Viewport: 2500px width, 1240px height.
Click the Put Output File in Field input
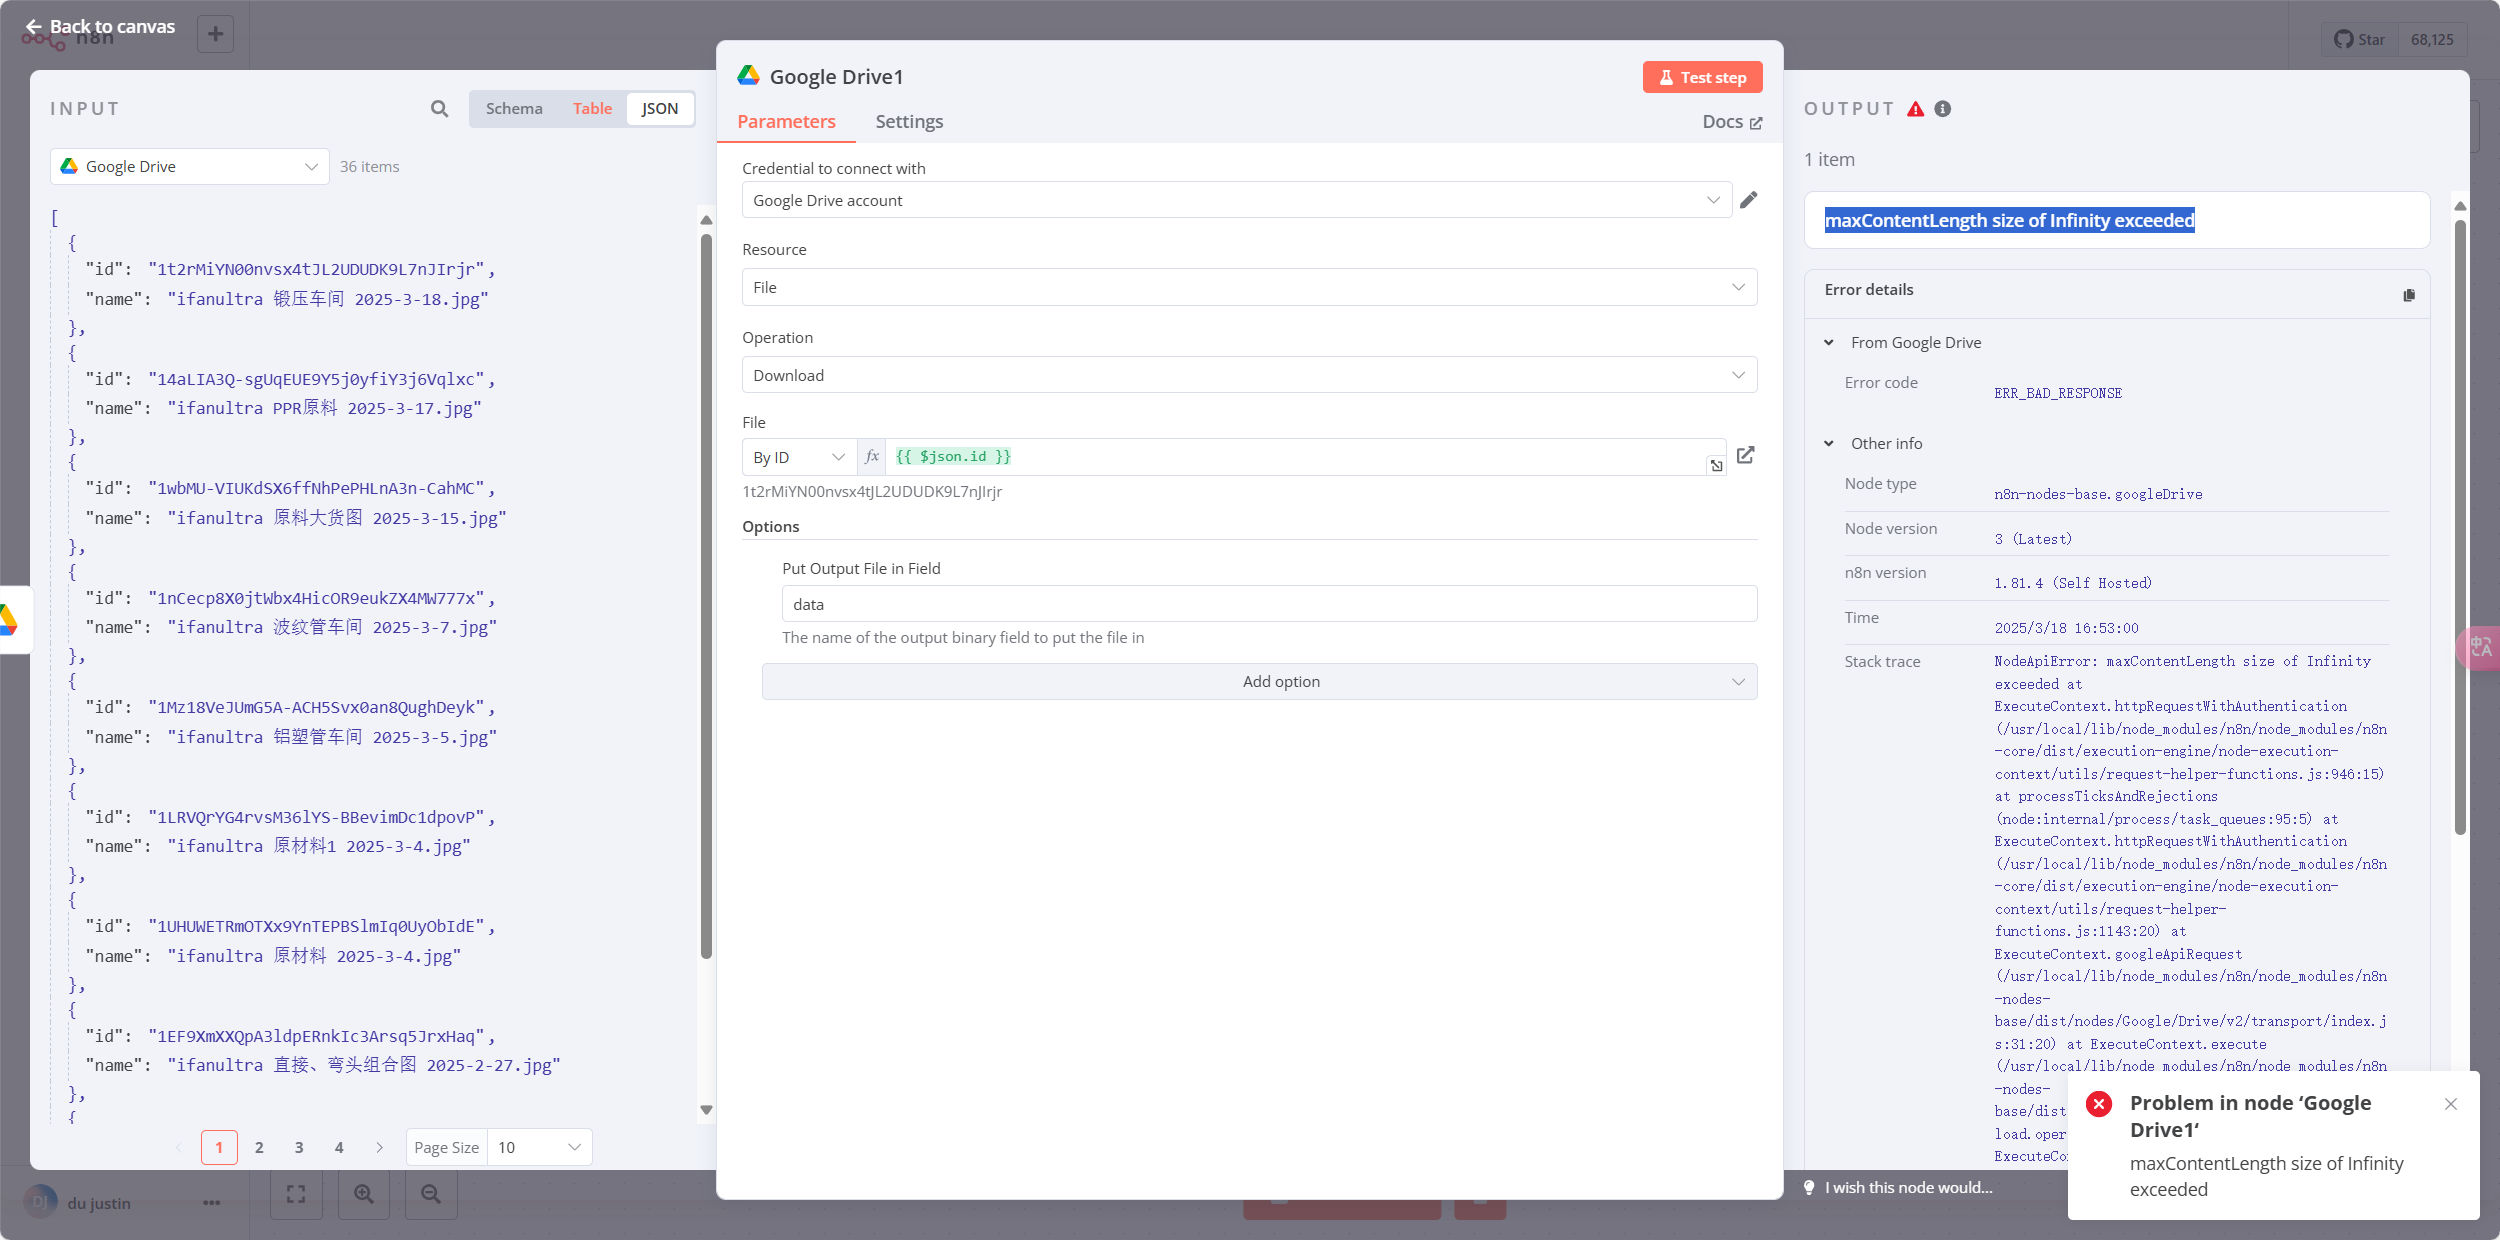click(x=1268, y=604)
